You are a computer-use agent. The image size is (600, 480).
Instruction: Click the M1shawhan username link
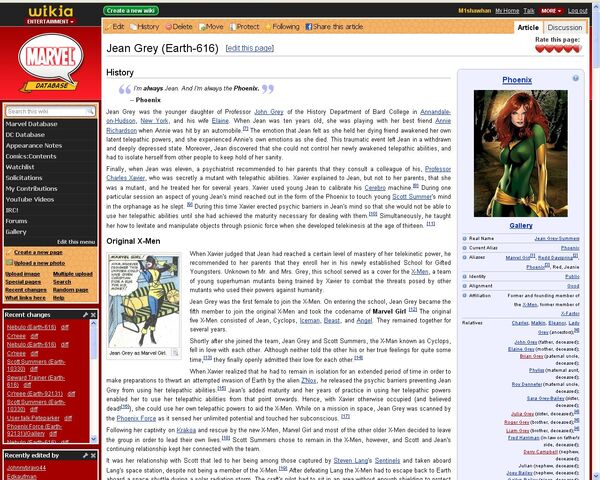pyautogui.click(x=474, y=11)
